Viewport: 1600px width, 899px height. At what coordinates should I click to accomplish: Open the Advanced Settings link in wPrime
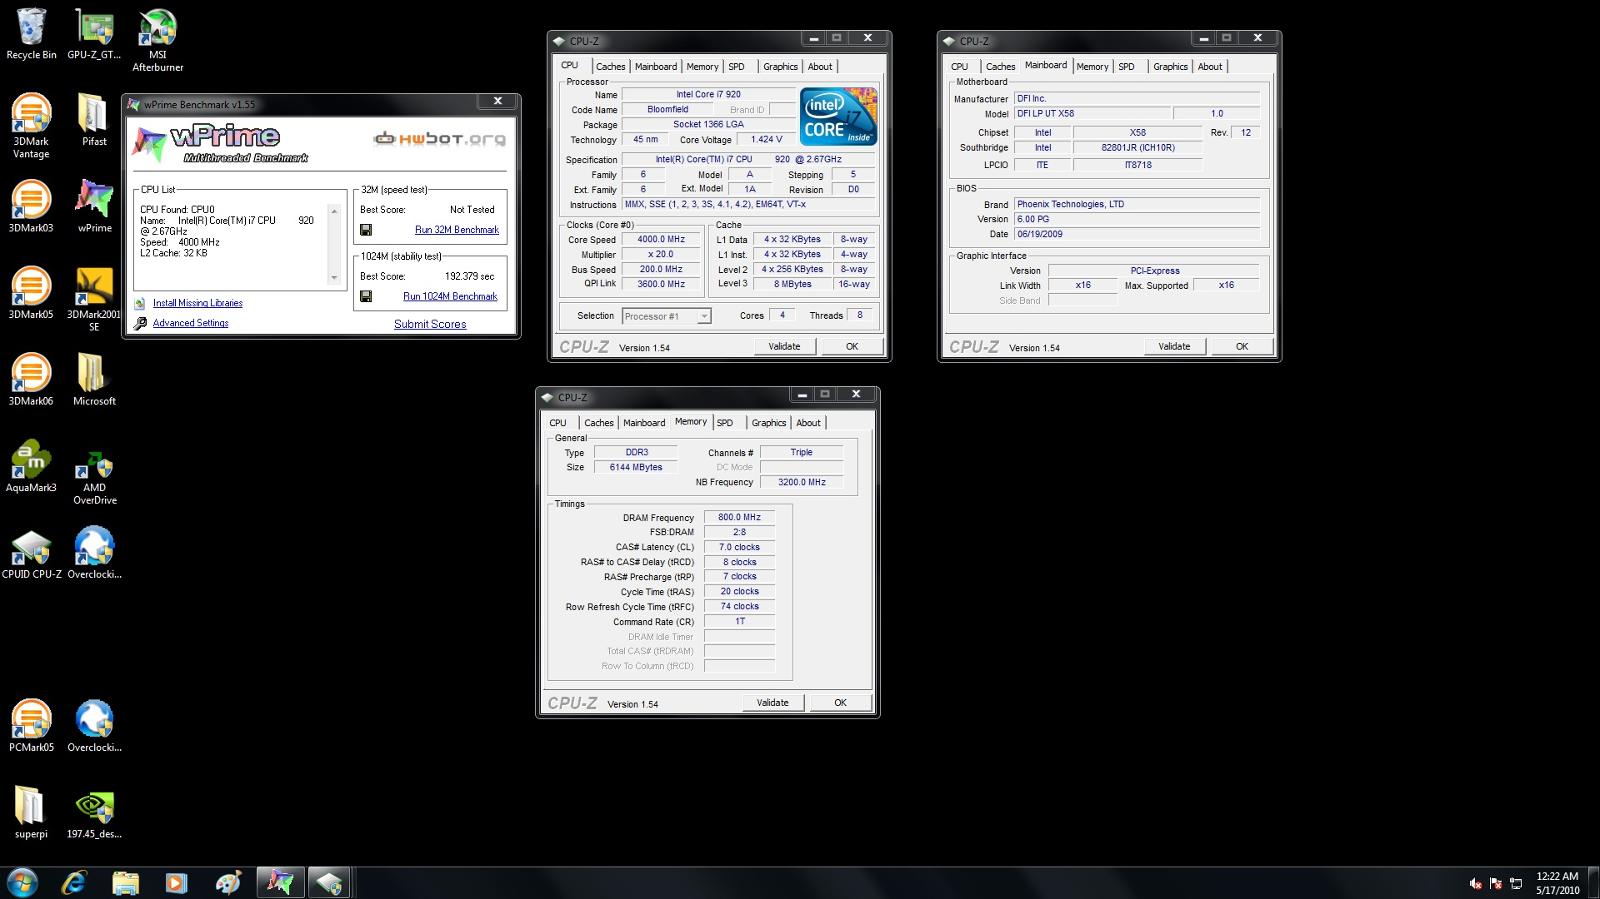191,323
